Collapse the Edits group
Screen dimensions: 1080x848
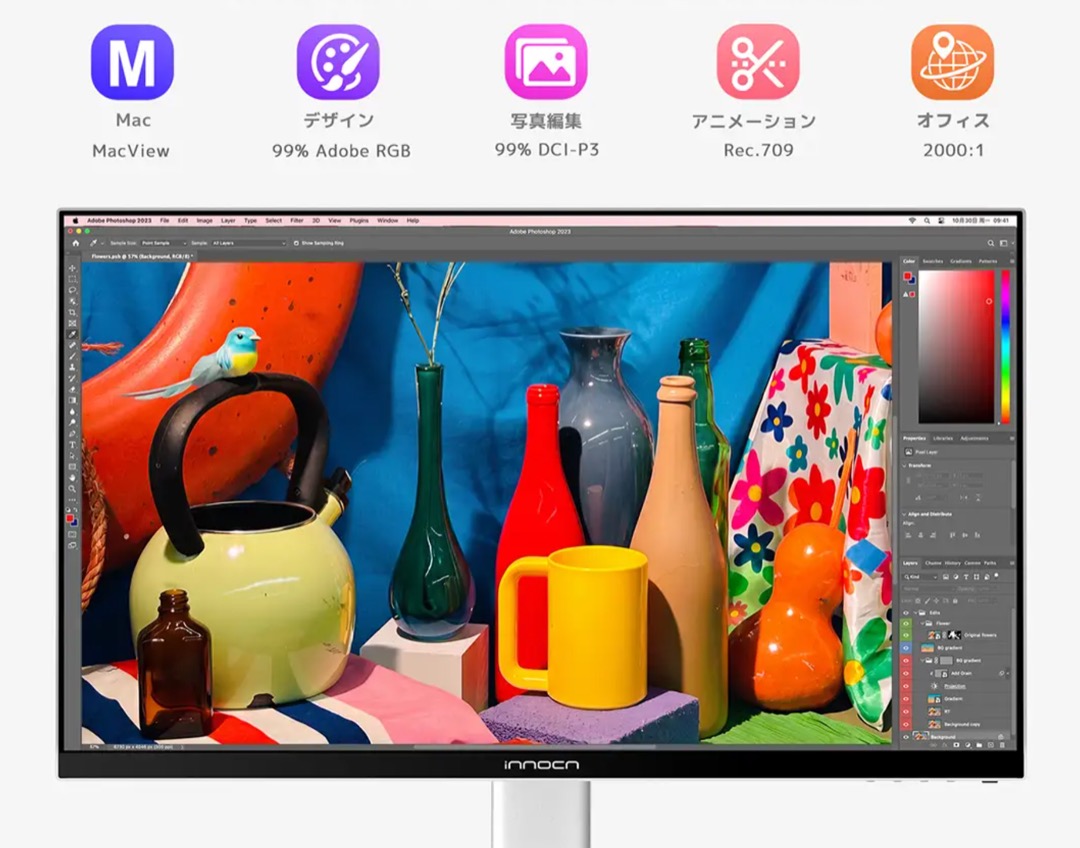click(x=915, y=613)
